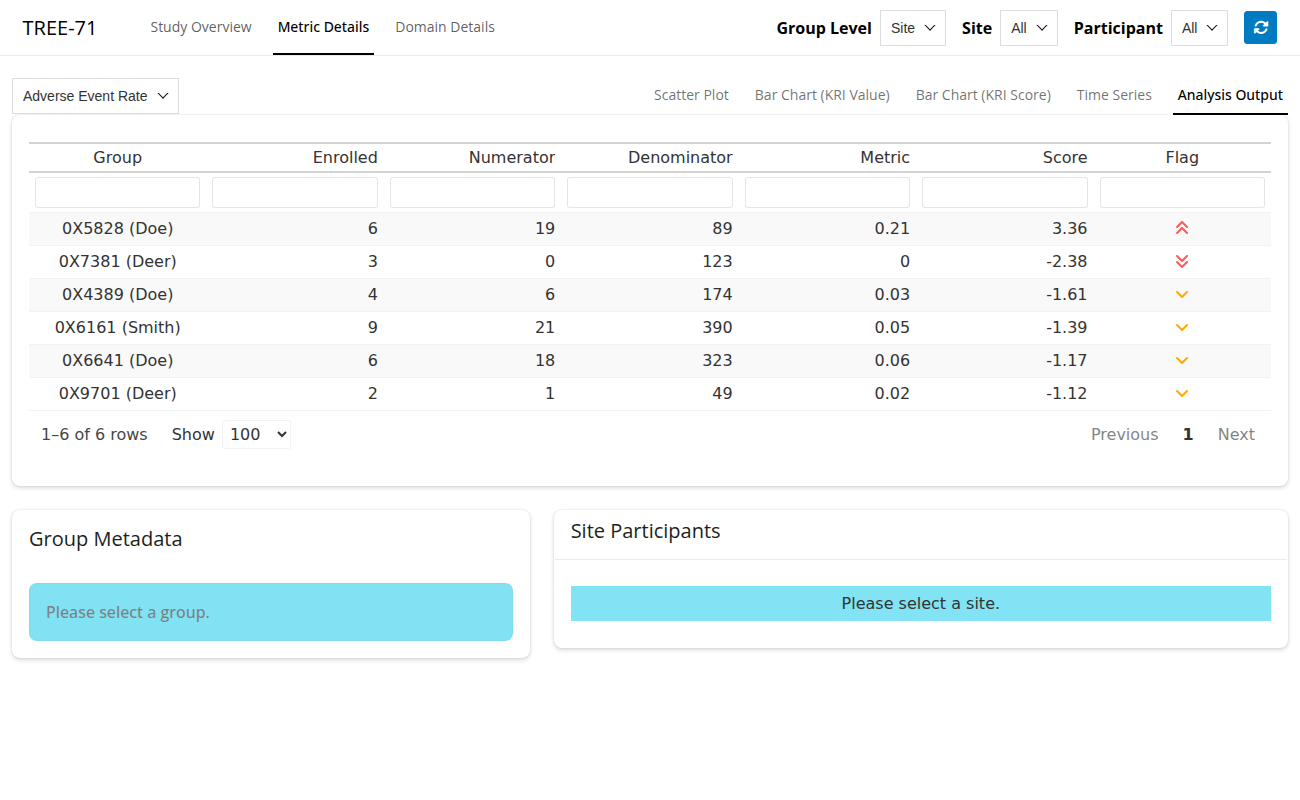Click amber down flag for 0X4389 (Doe)

[x=1181, y=294]
